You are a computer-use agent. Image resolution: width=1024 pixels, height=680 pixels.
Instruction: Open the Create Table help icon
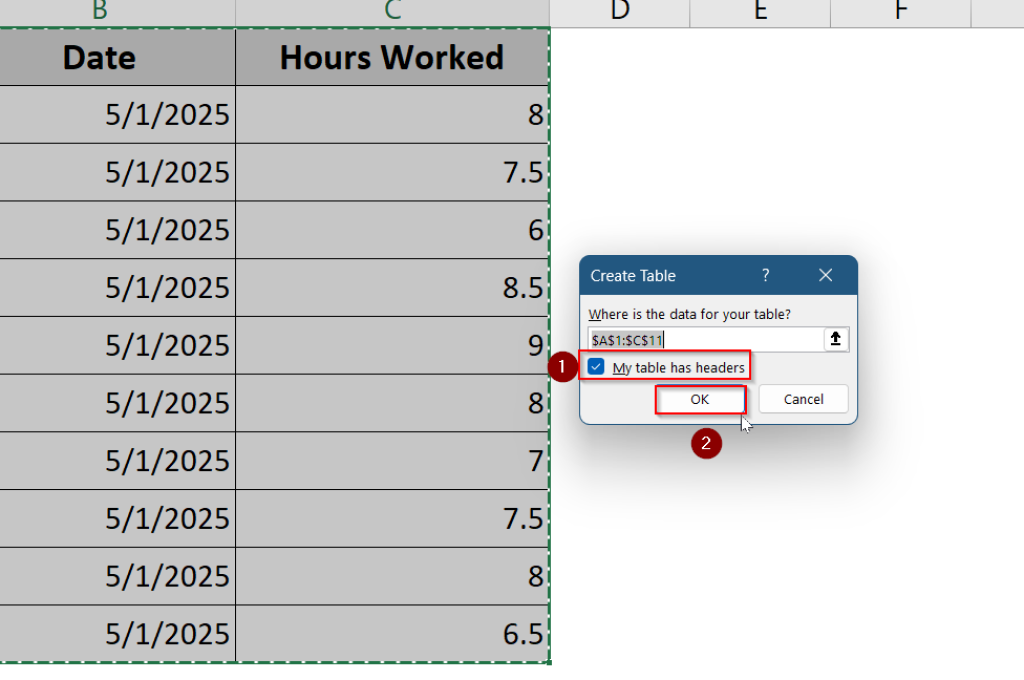coord(766,275)
